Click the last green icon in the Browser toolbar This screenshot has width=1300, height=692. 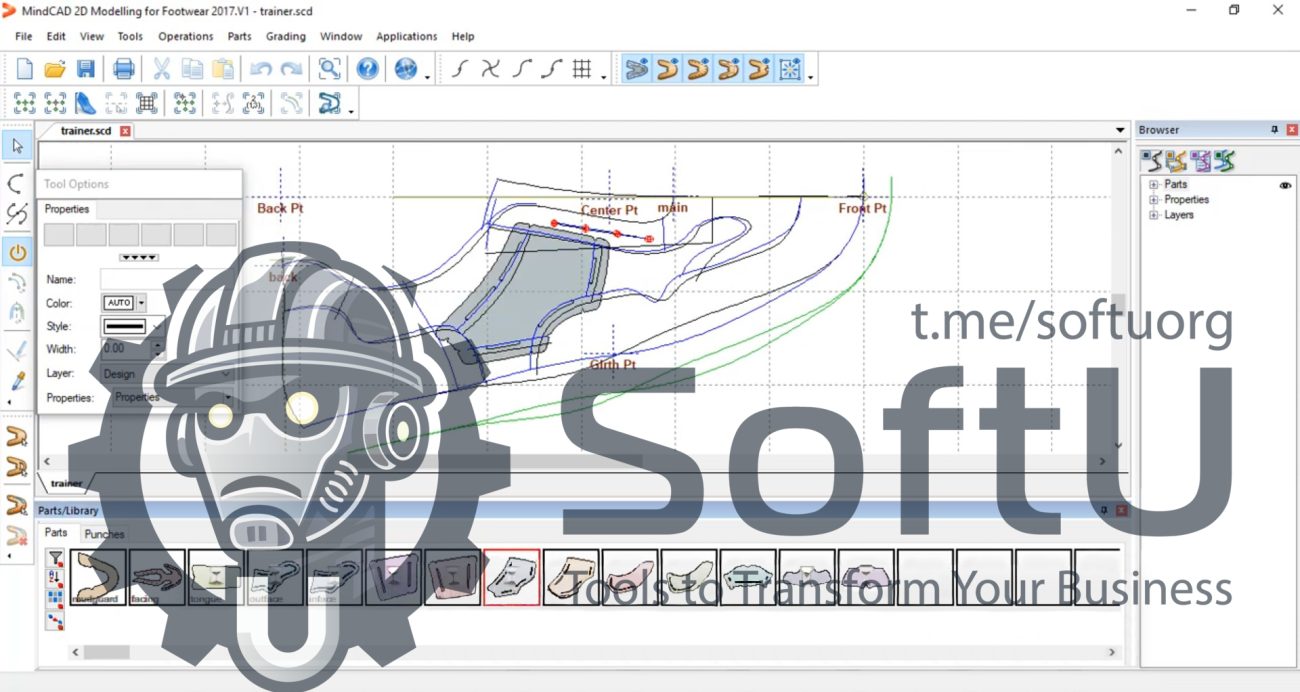click(x=1224, y=160)
